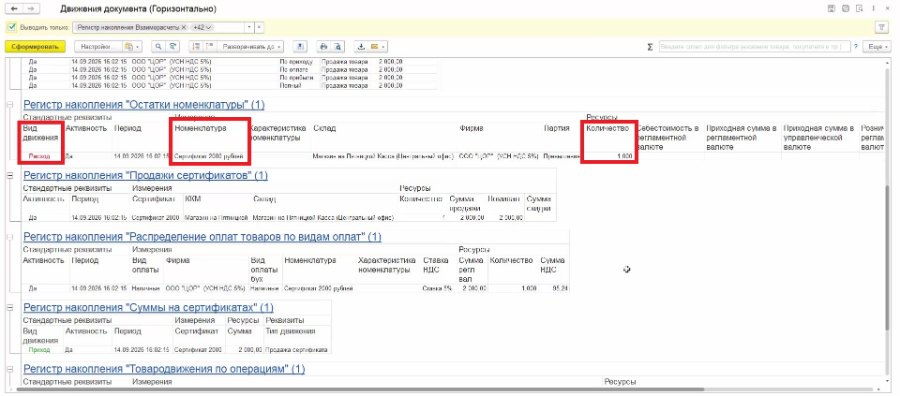Screen dimensions: 900x396
Task: Open the register filter dropdown arrow
Action: 250,27
